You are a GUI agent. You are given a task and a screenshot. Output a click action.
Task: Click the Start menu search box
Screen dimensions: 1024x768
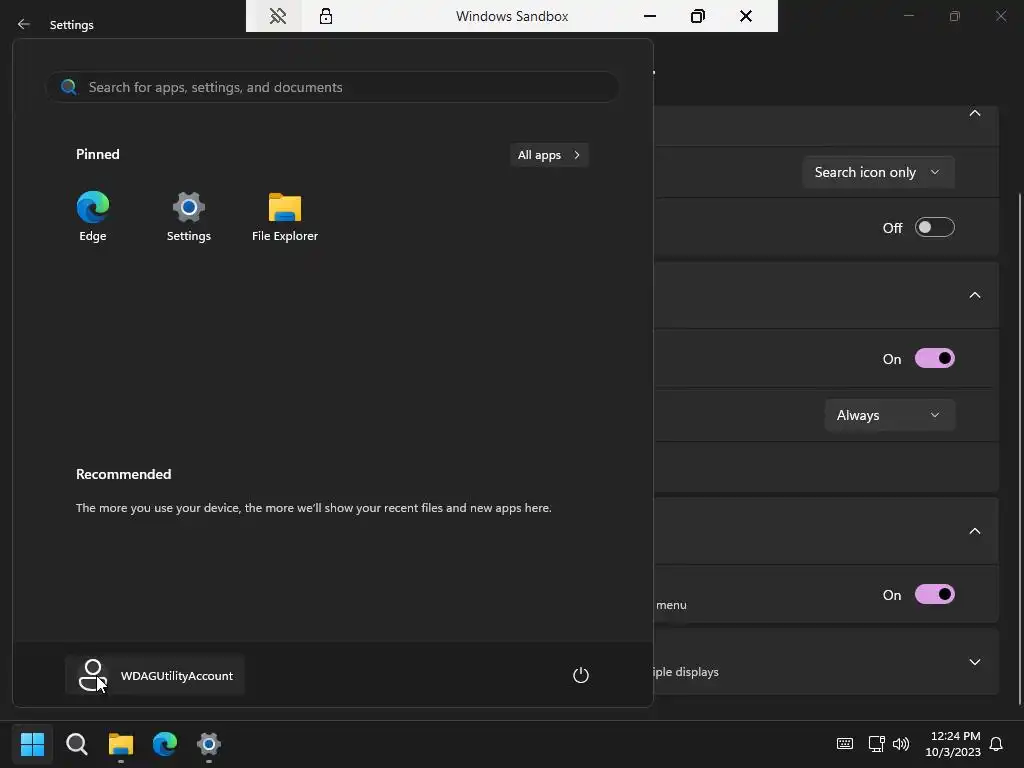[x=332, y=87]
